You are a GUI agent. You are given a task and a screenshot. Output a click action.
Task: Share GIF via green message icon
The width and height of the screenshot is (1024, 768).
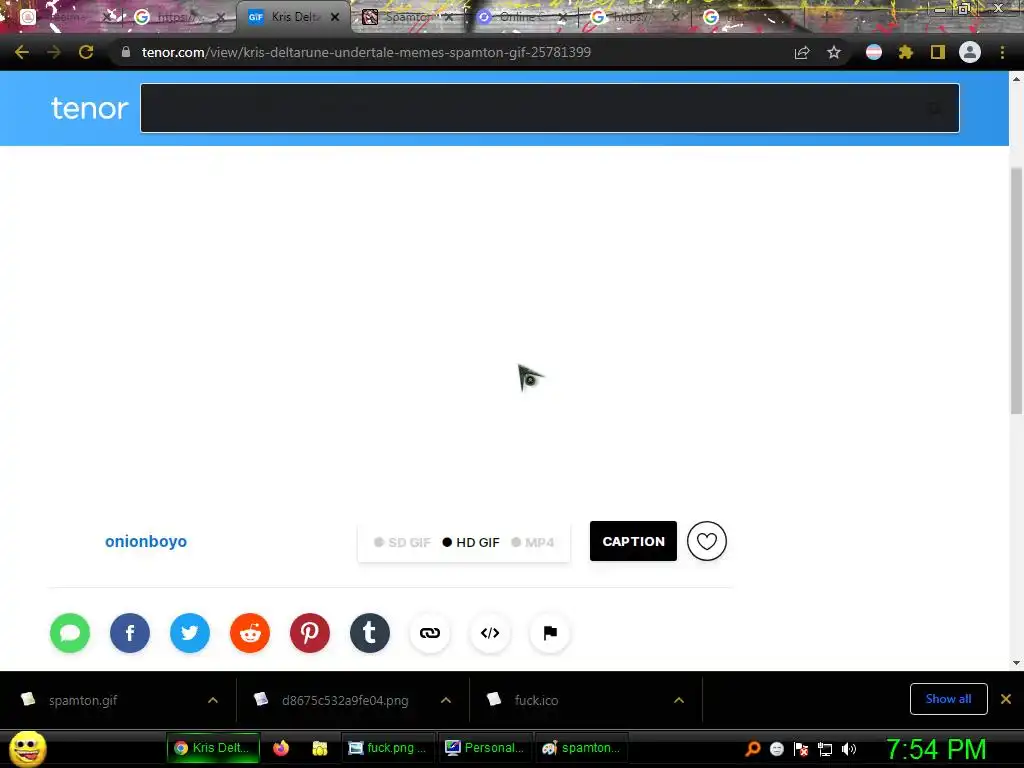tap(70, 633)
